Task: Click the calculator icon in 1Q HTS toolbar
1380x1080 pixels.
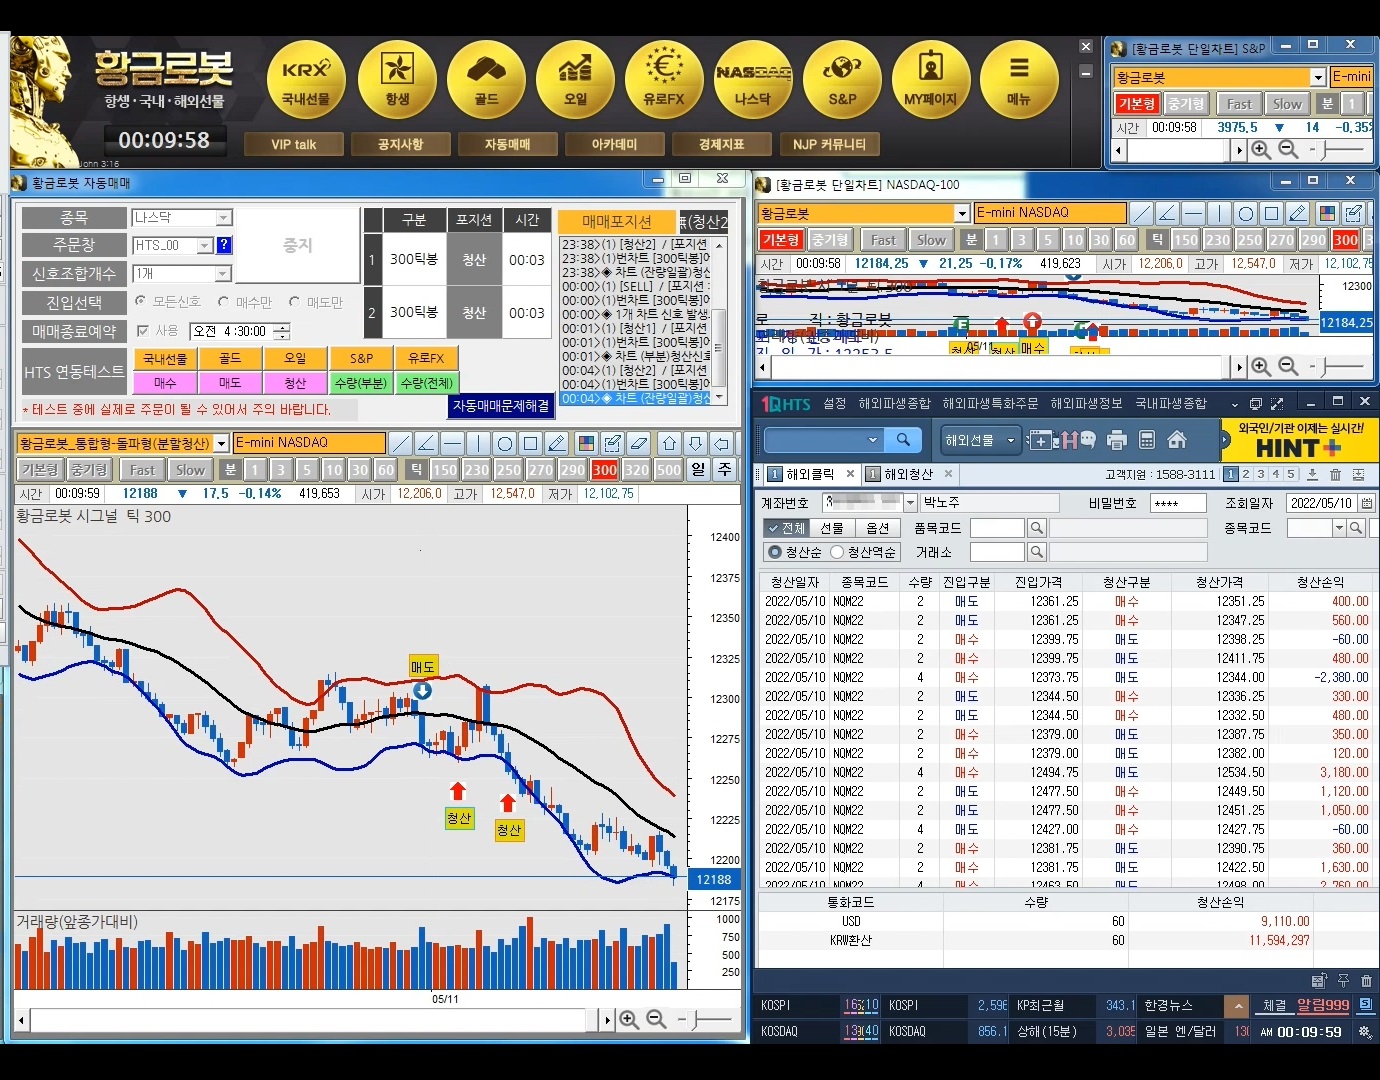Action: tap(1147, 440)
